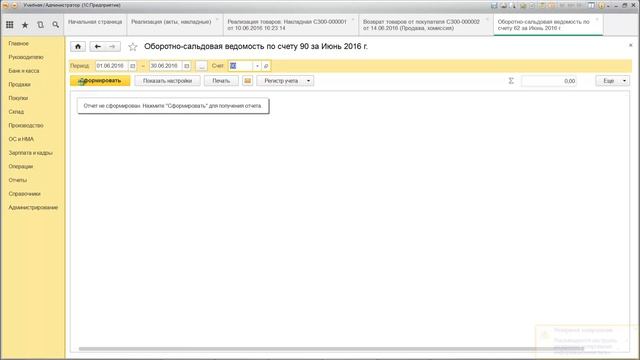Open history clipboard icon in top panel
The image size is (640, 360).
click(40, 25)
